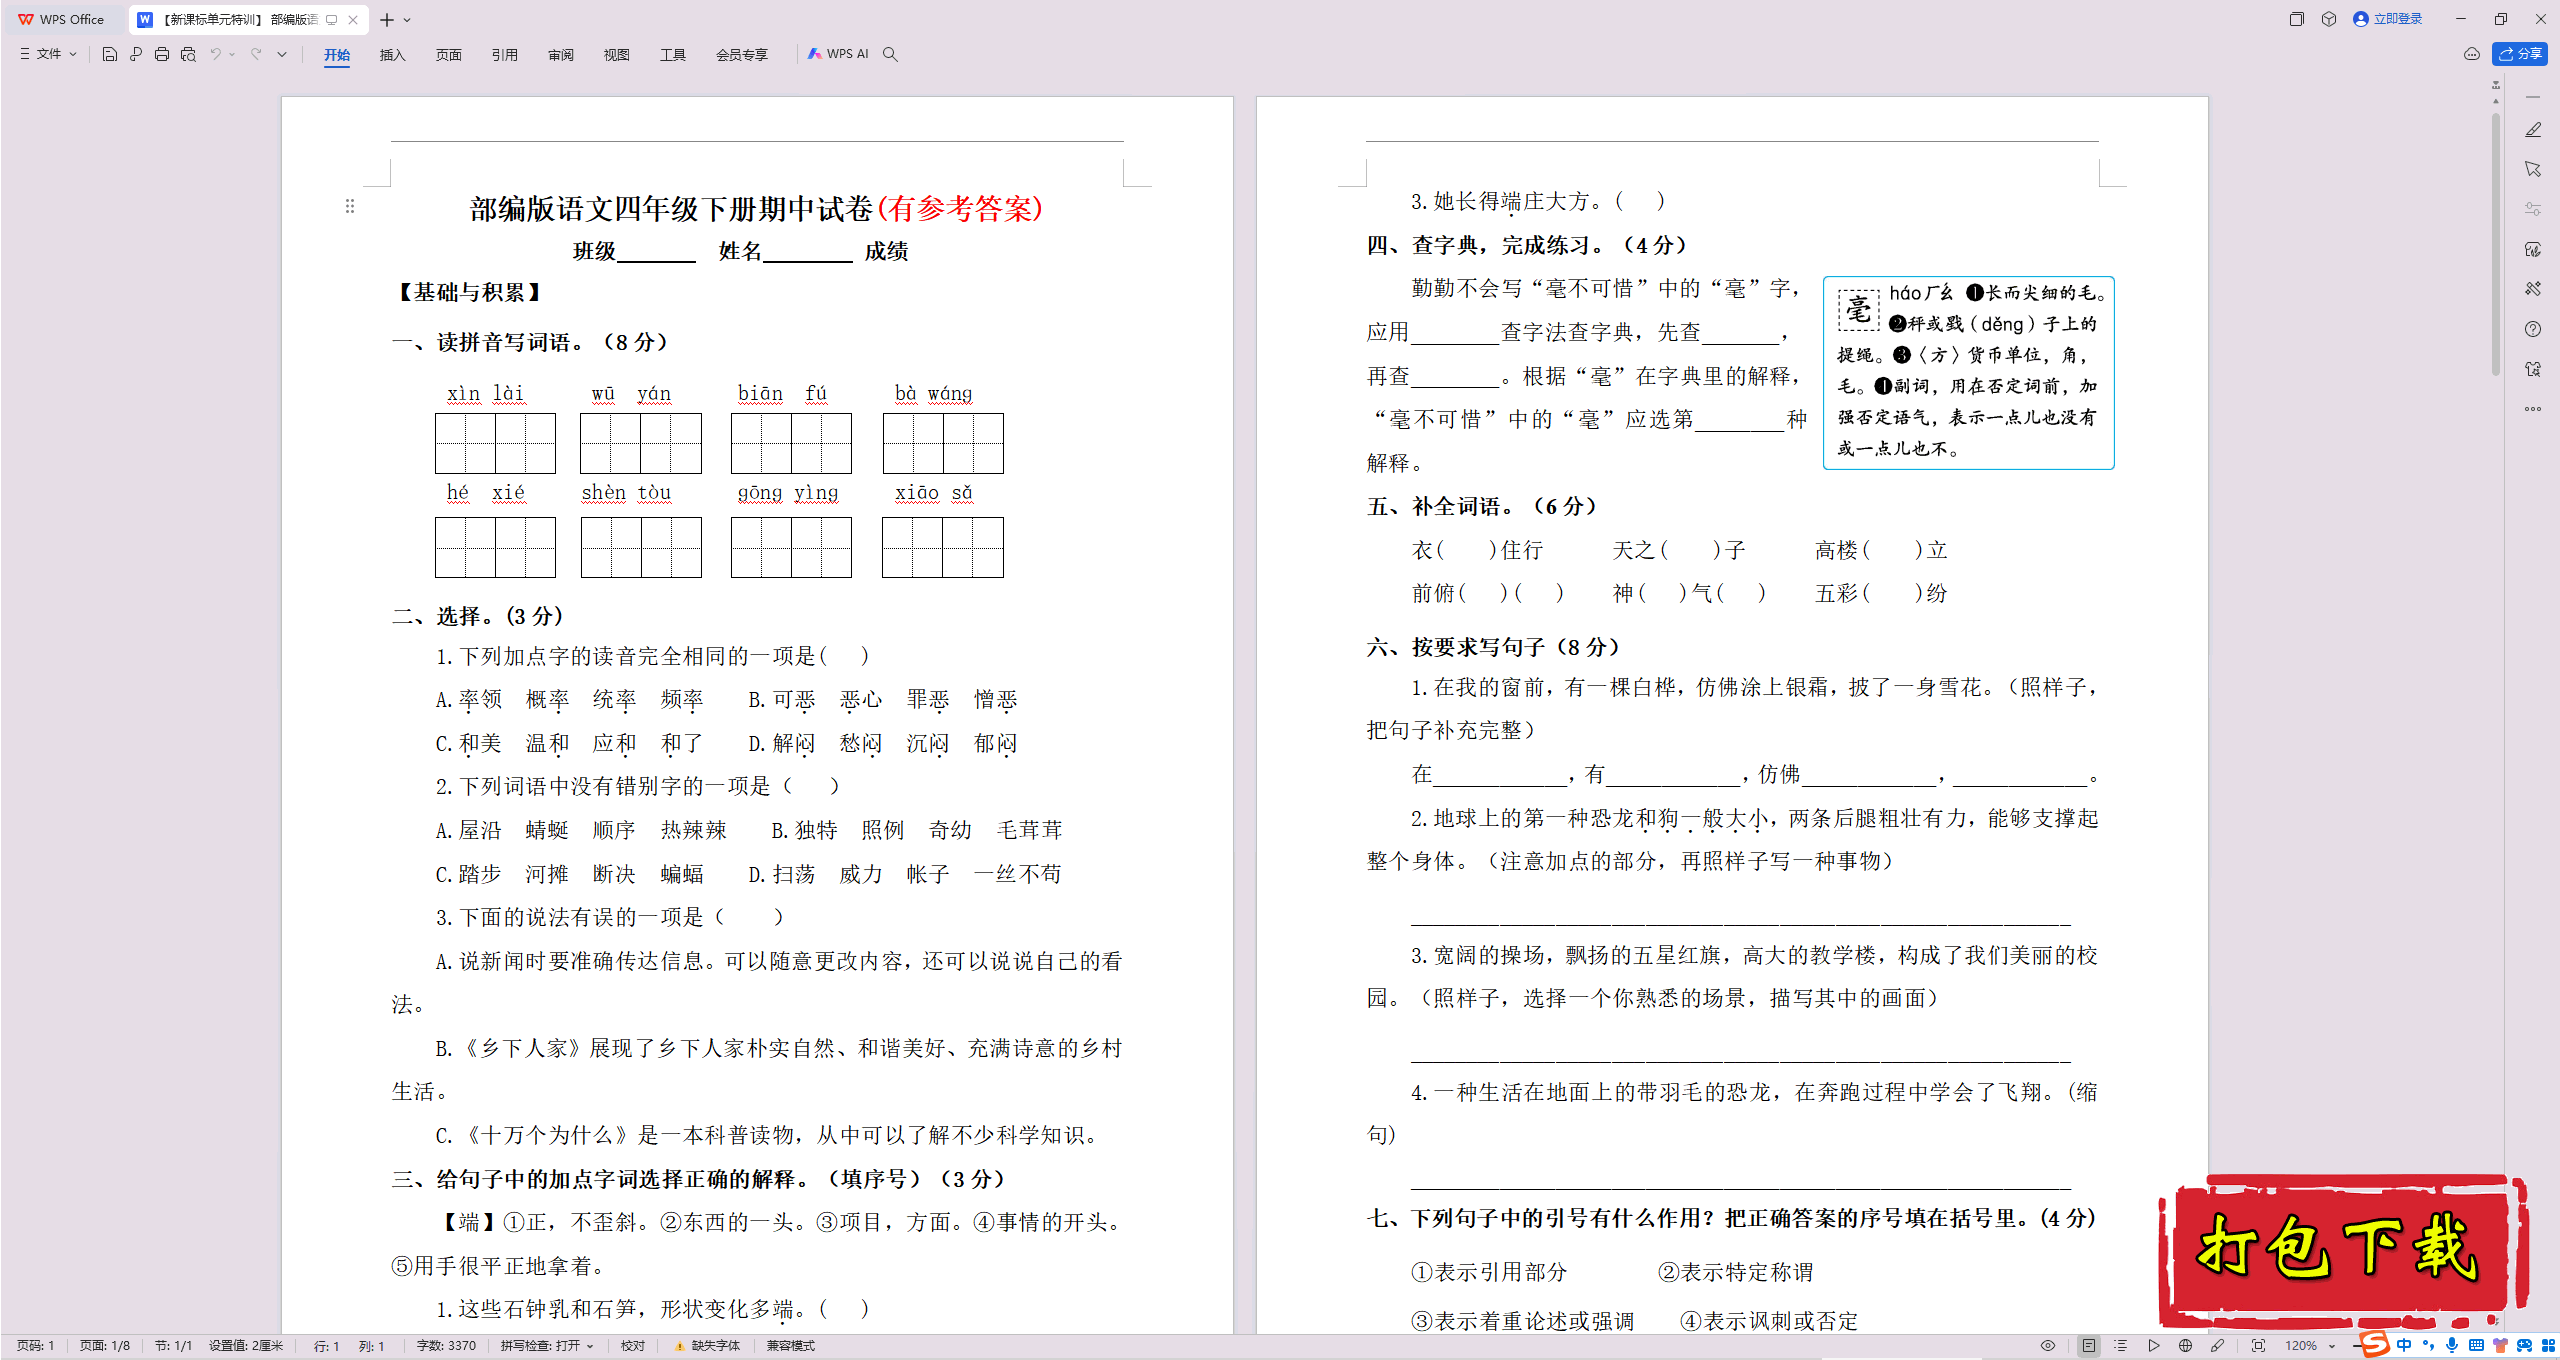Click 校对 proofreading in status bar
2560x1360 pixels.
tap(633, 1346)
